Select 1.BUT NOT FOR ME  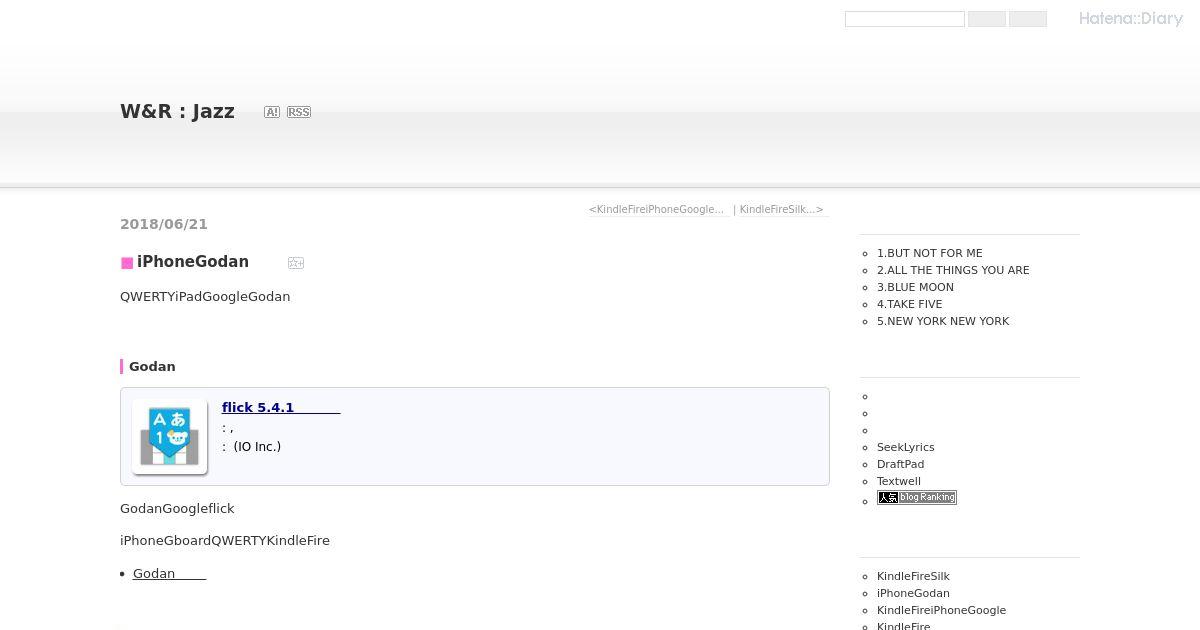click(930, 253)
